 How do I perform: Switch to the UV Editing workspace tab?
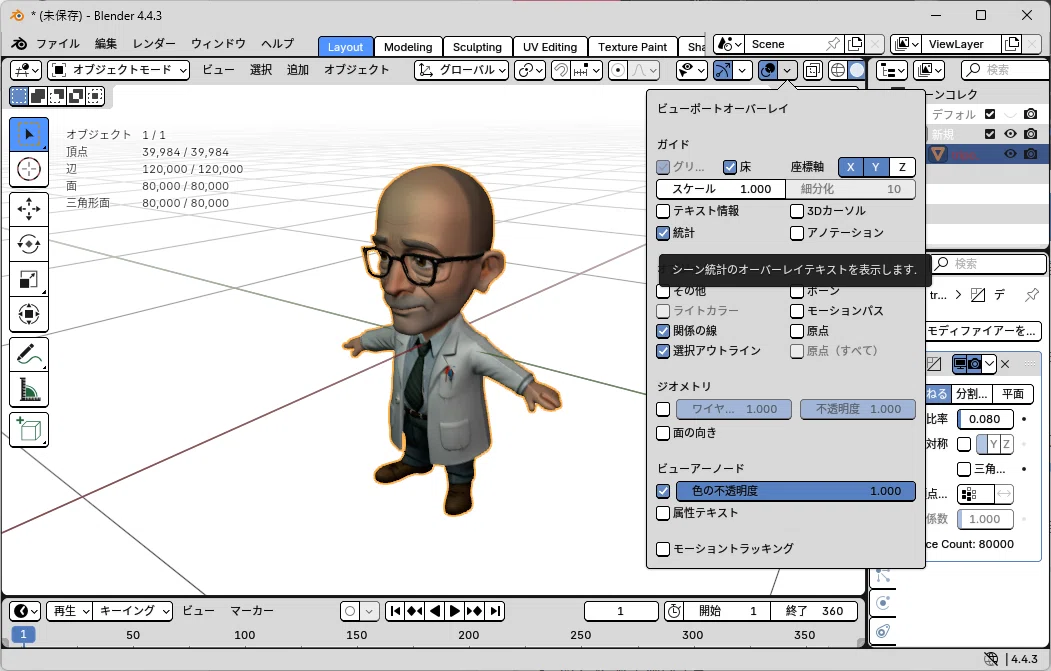point(550,47)
